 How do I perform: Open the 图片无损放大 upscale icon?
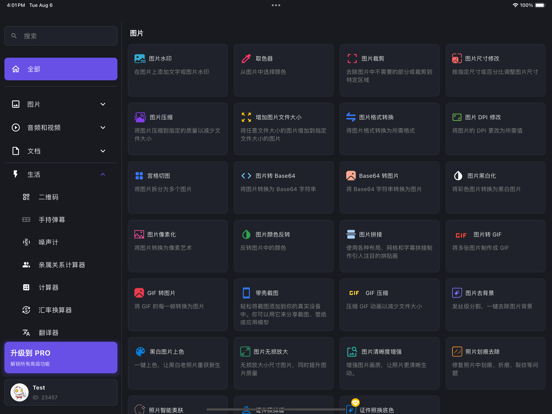point(245,351)
